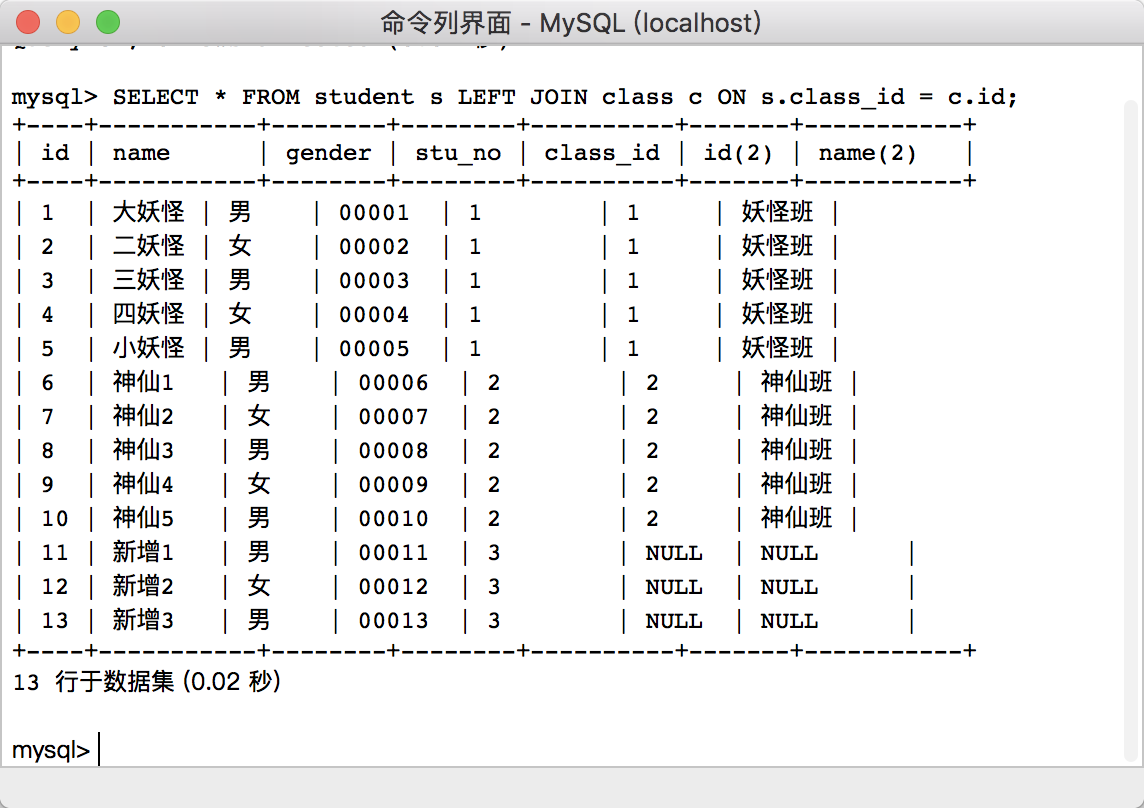Click the vertical scrollbar on the right edge

click(x=1131, y=430)
